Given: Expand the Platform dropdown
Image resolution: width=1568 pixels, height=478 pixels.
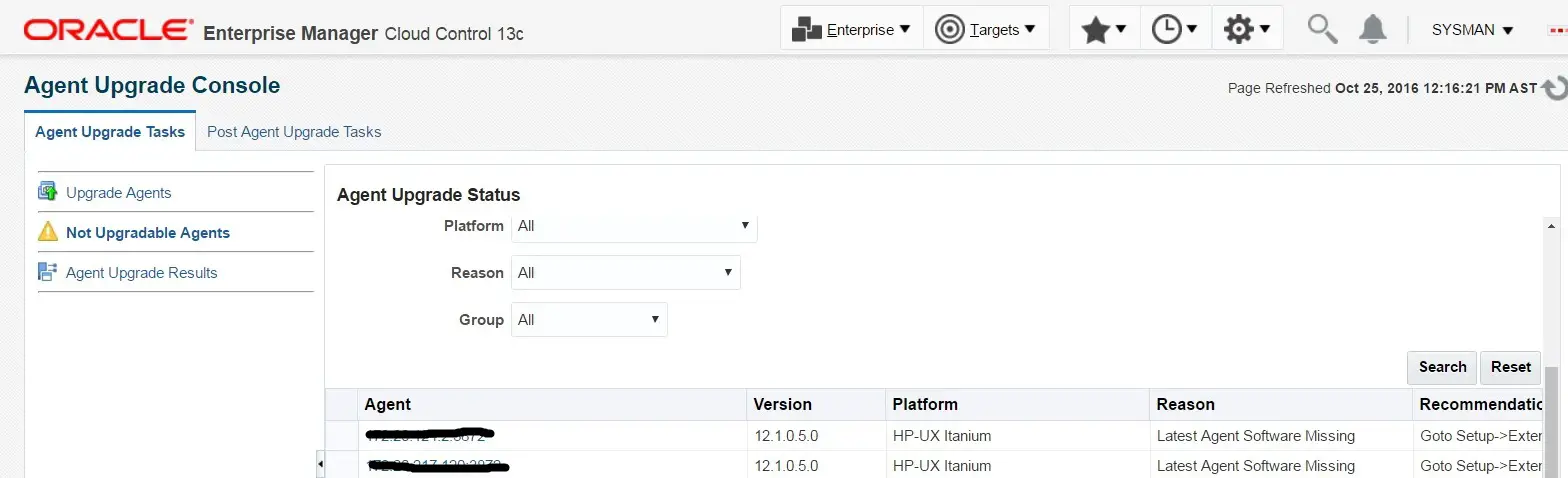Looking at the screenshot, I should coord(634,226).
